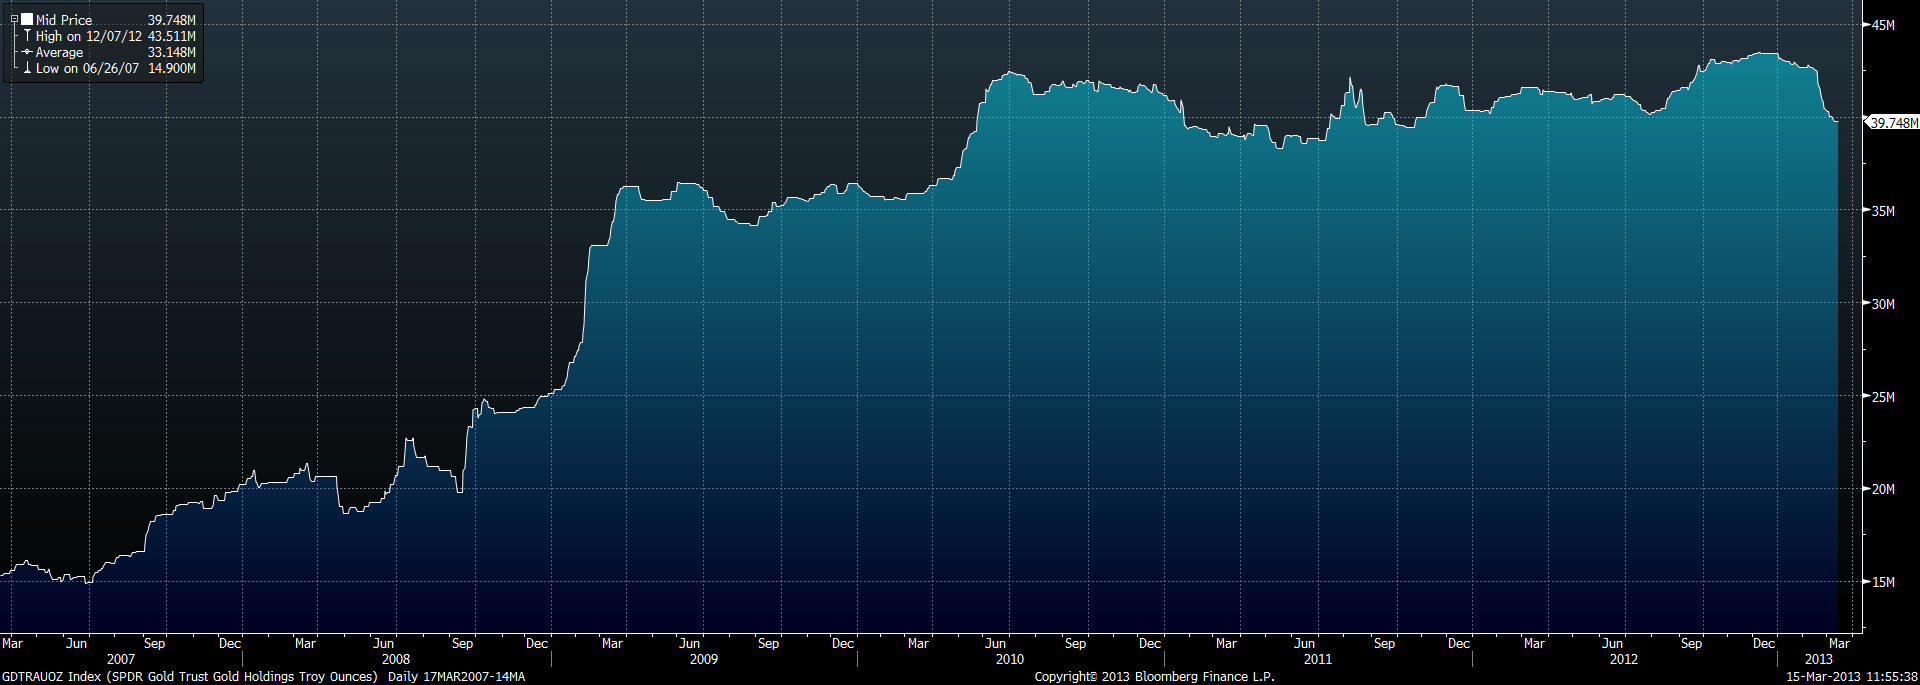Click the 35M y-axis label
Viewport: 1920px width, 685px height.
click(1883, 211)
